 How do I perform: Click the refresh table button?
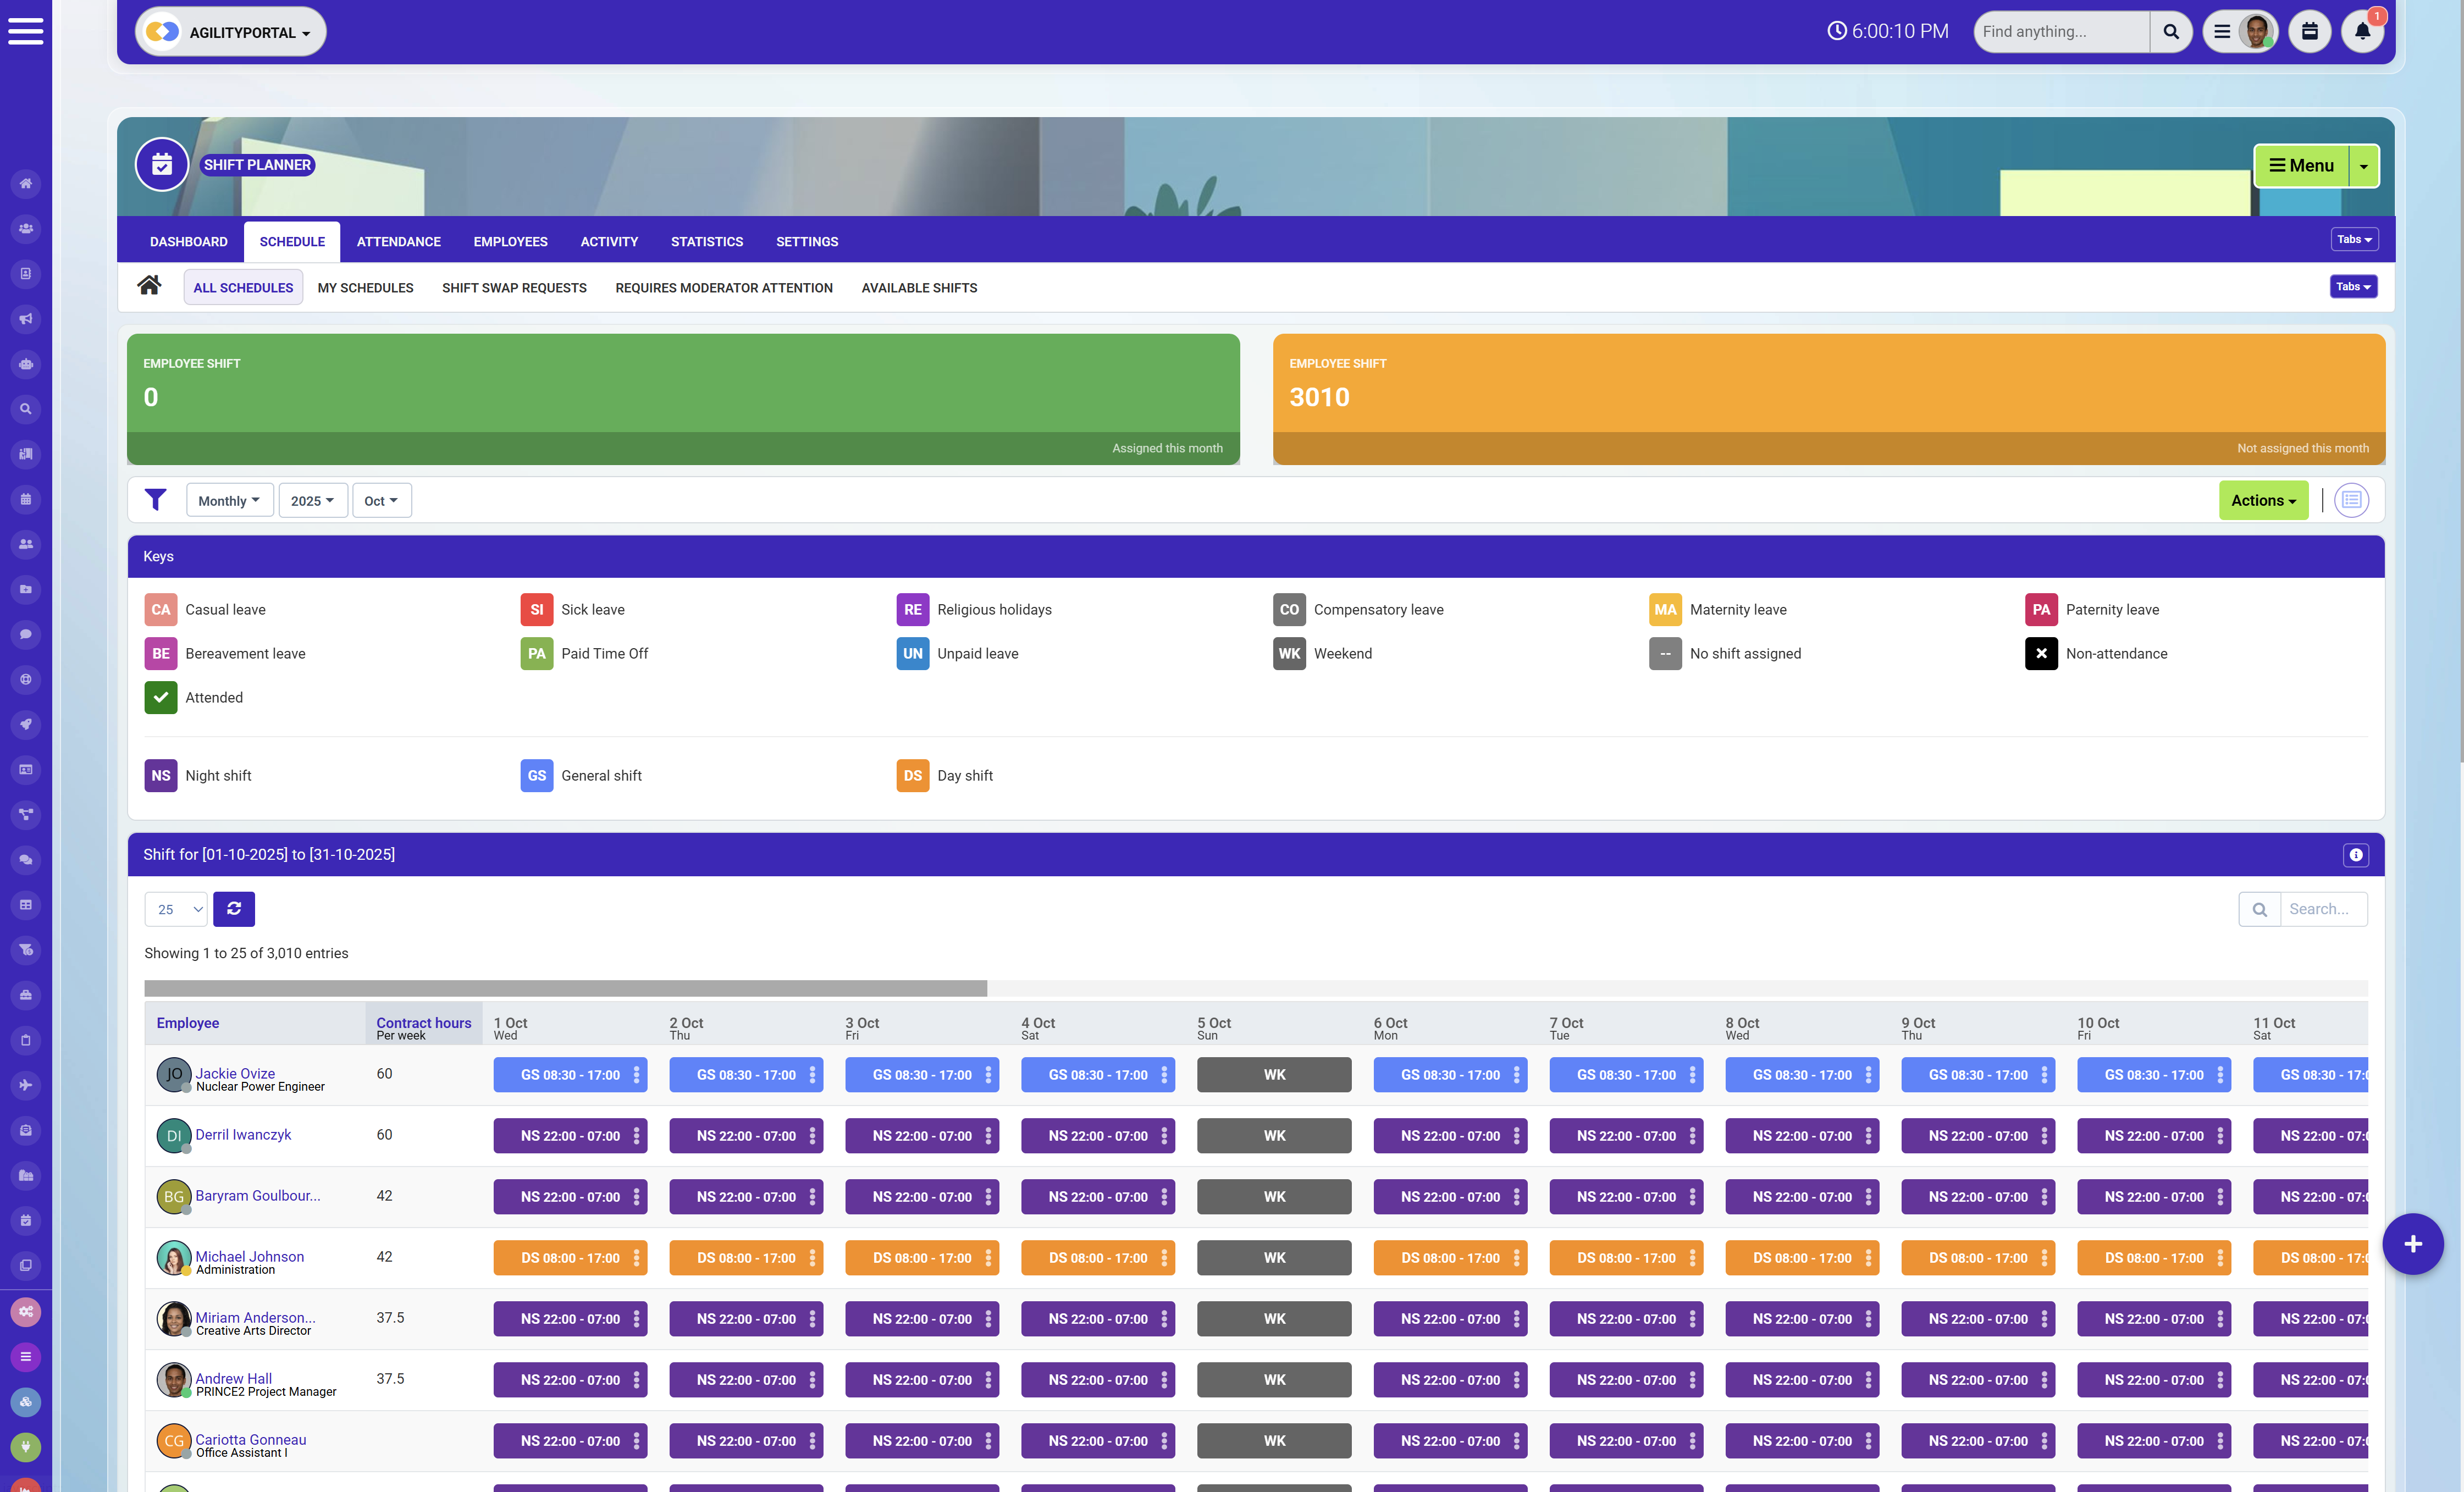tap(234, 909)
